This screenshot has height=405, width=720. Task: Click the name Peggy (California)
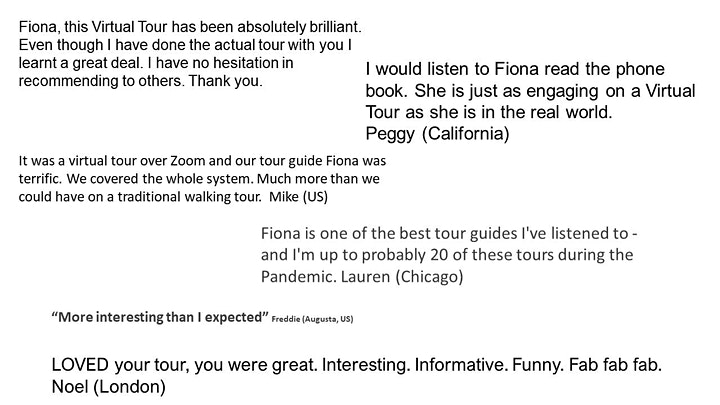437,134
